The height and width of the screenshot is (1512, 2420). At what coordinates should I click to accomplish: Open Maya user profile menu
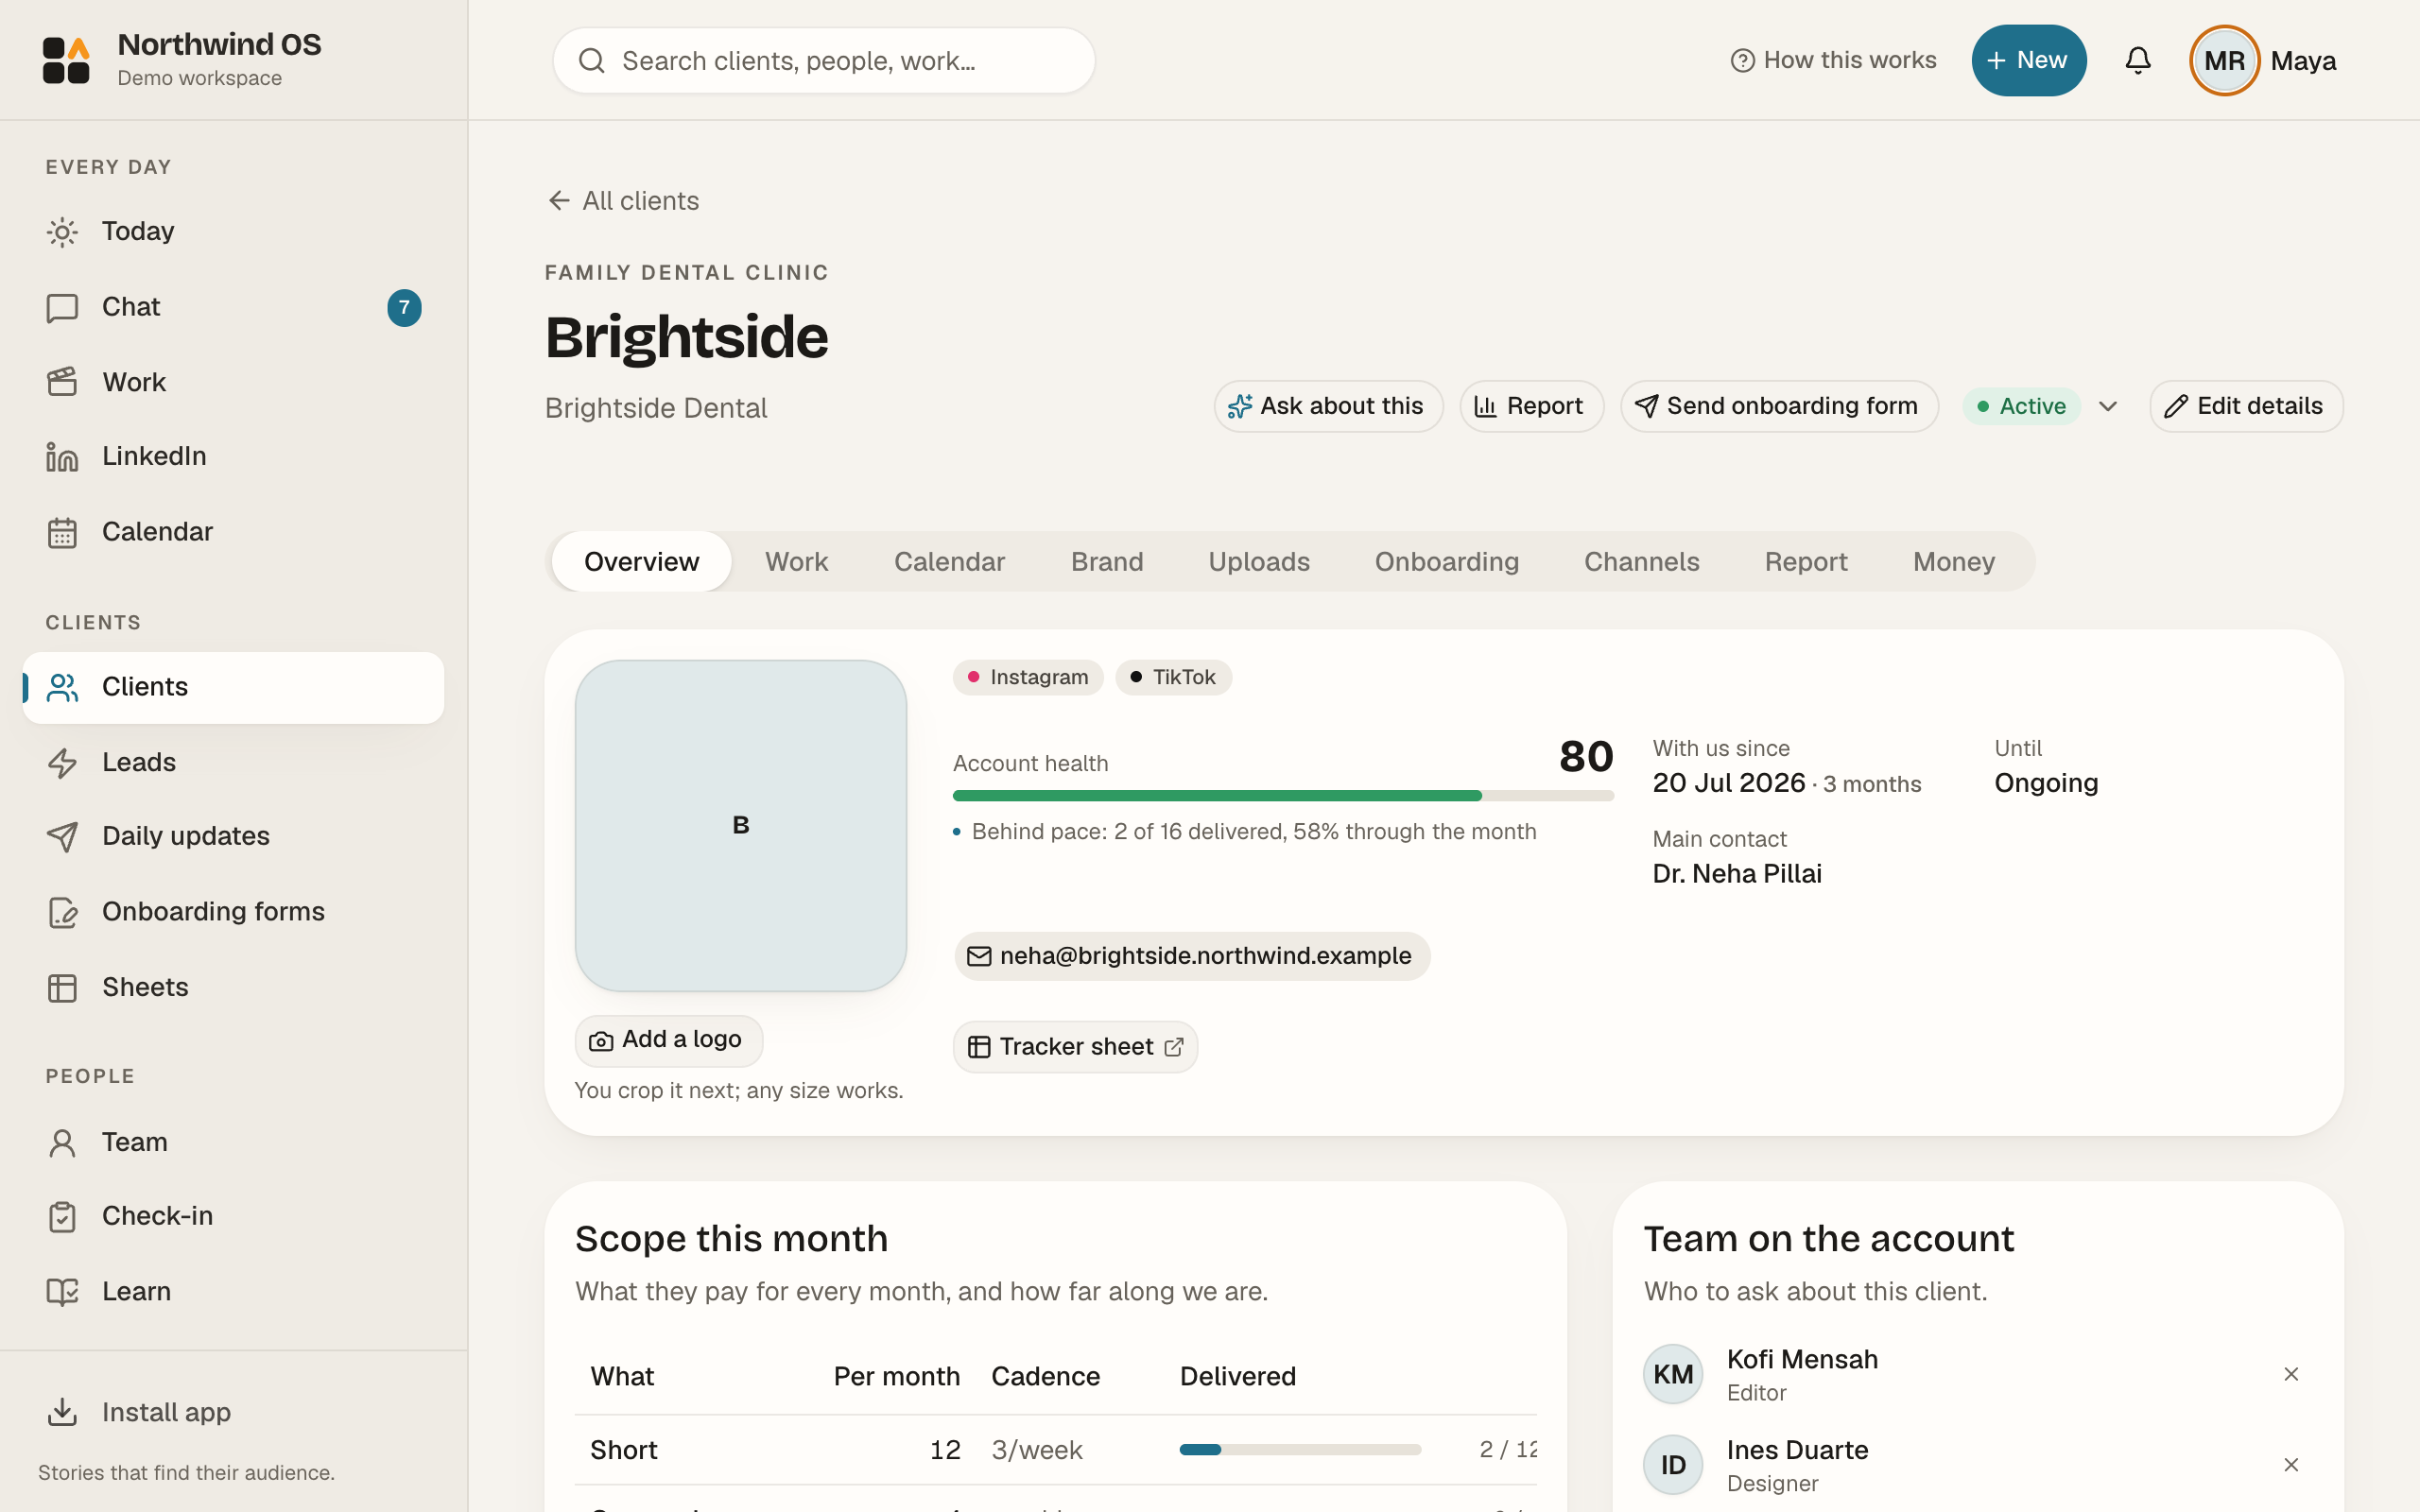click(2263, 61)
